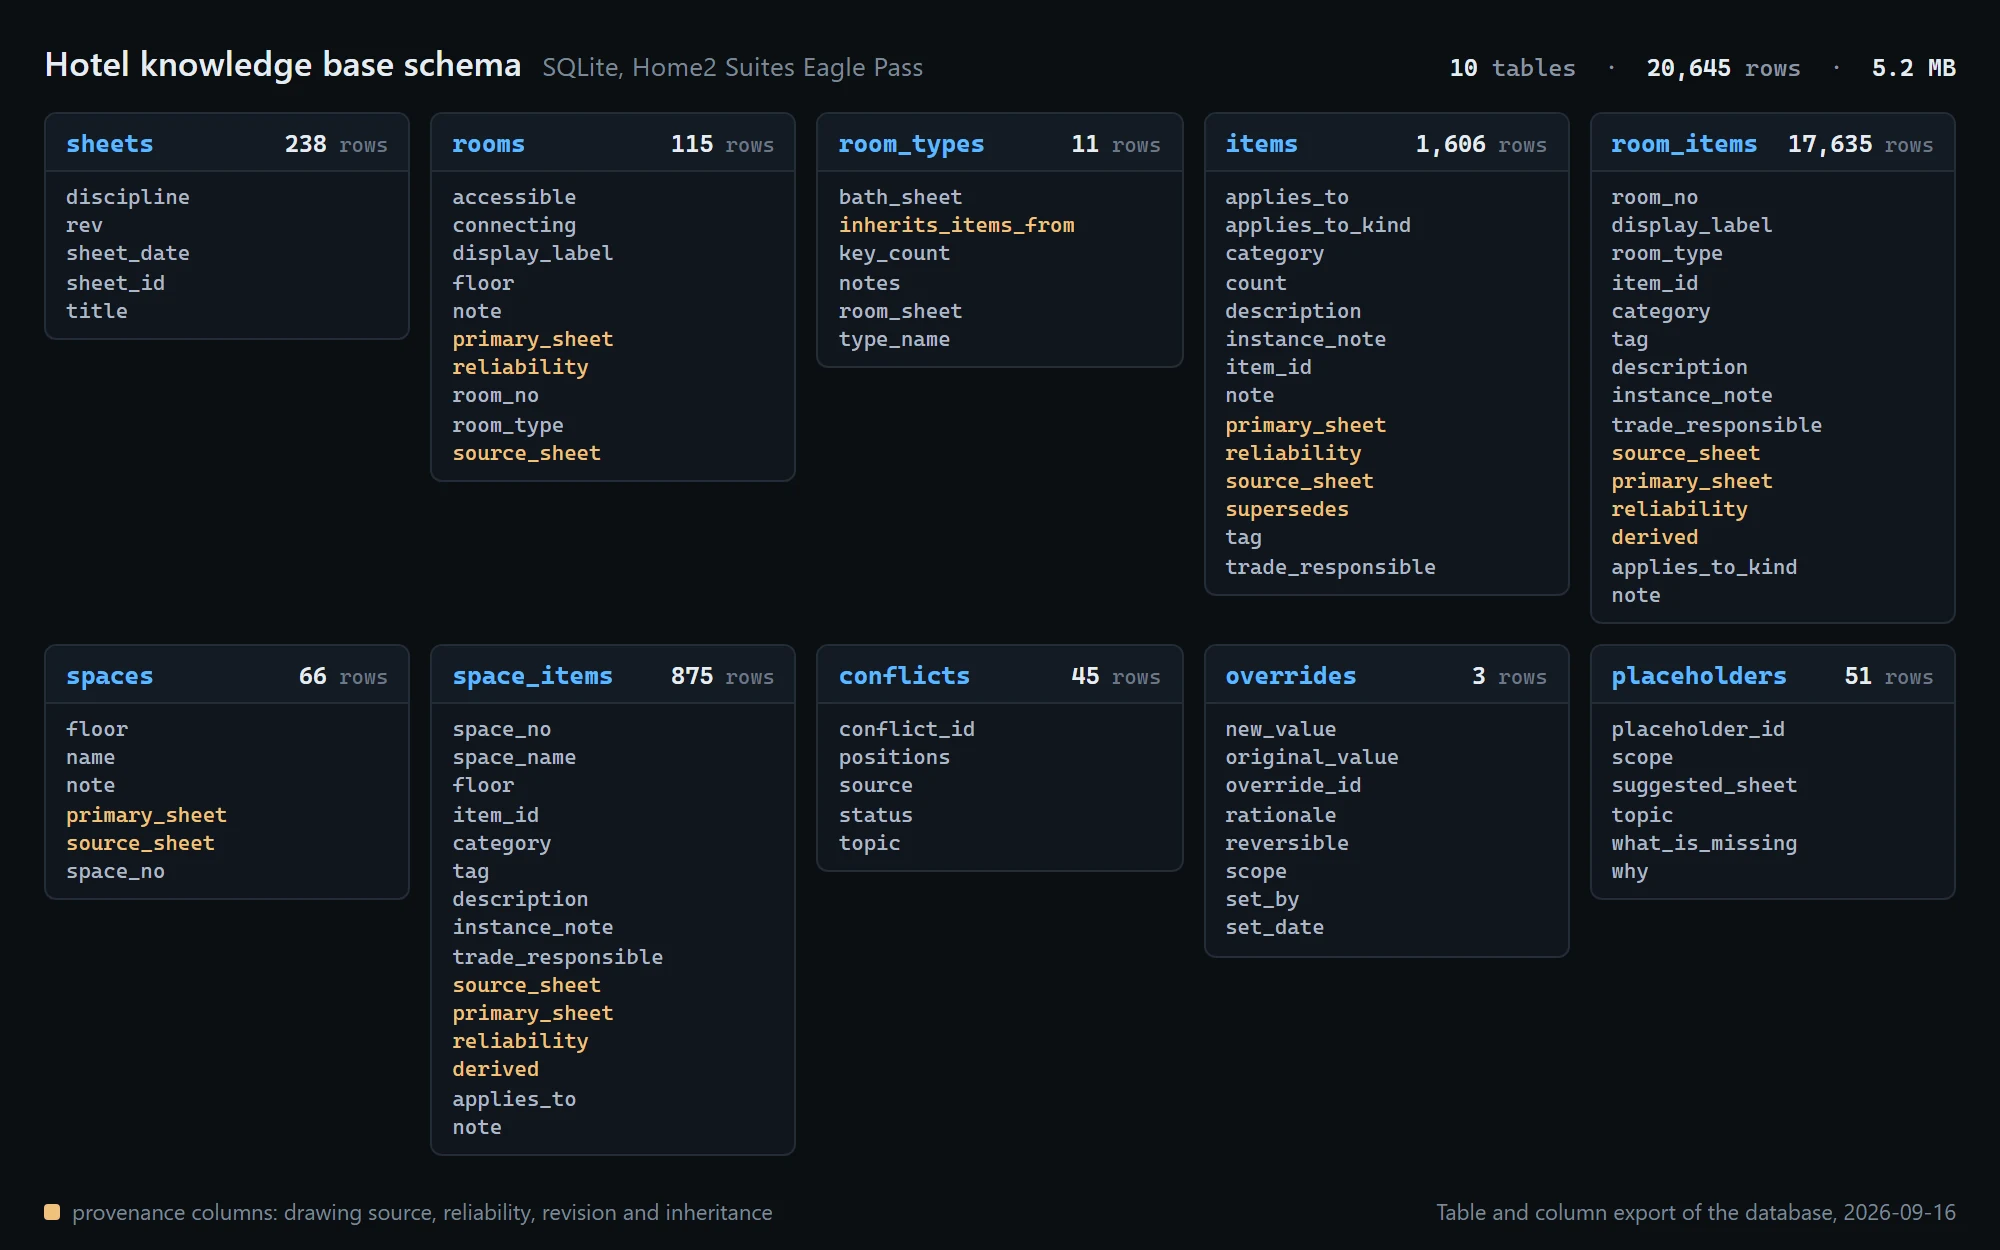Click key_count column in room_types
The height and width of the screenshot is (1250, 2000).
point(894,254)
